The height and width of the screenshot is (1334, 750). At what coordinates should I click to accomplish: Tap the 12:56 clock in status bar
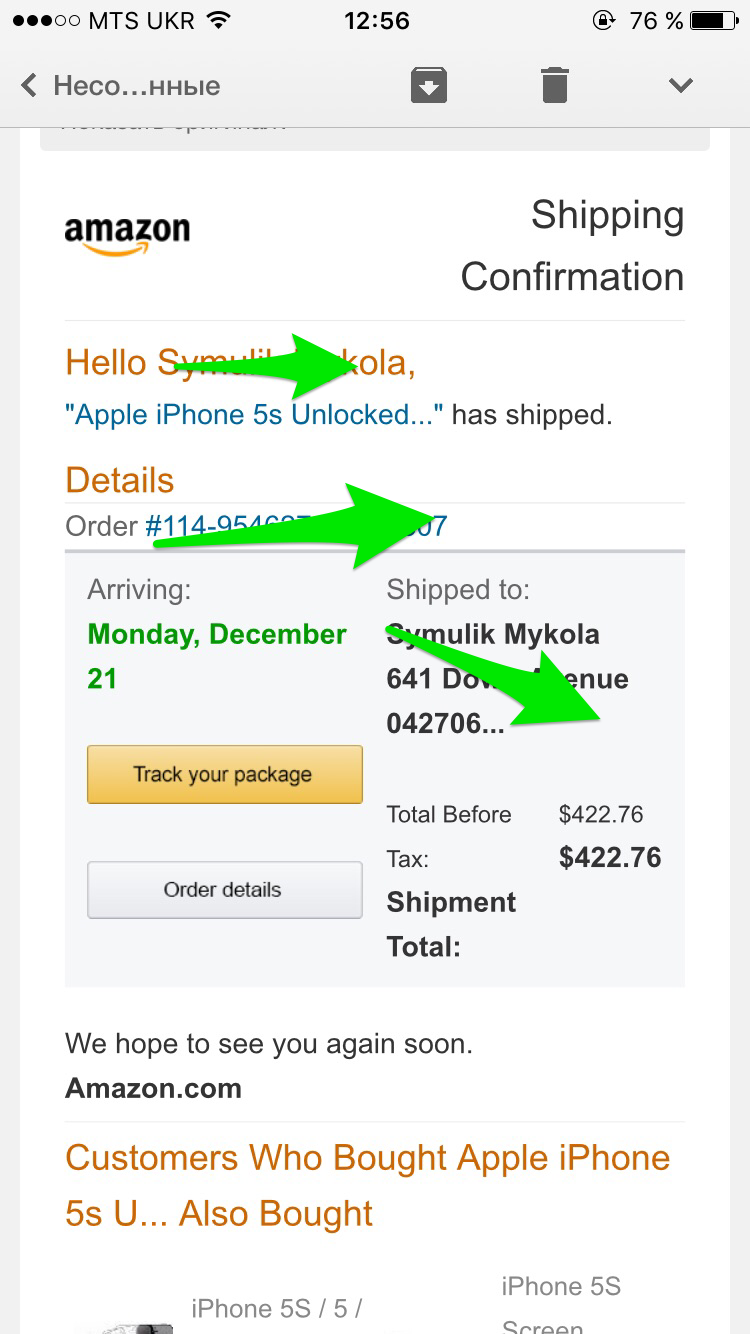(376, 20)
